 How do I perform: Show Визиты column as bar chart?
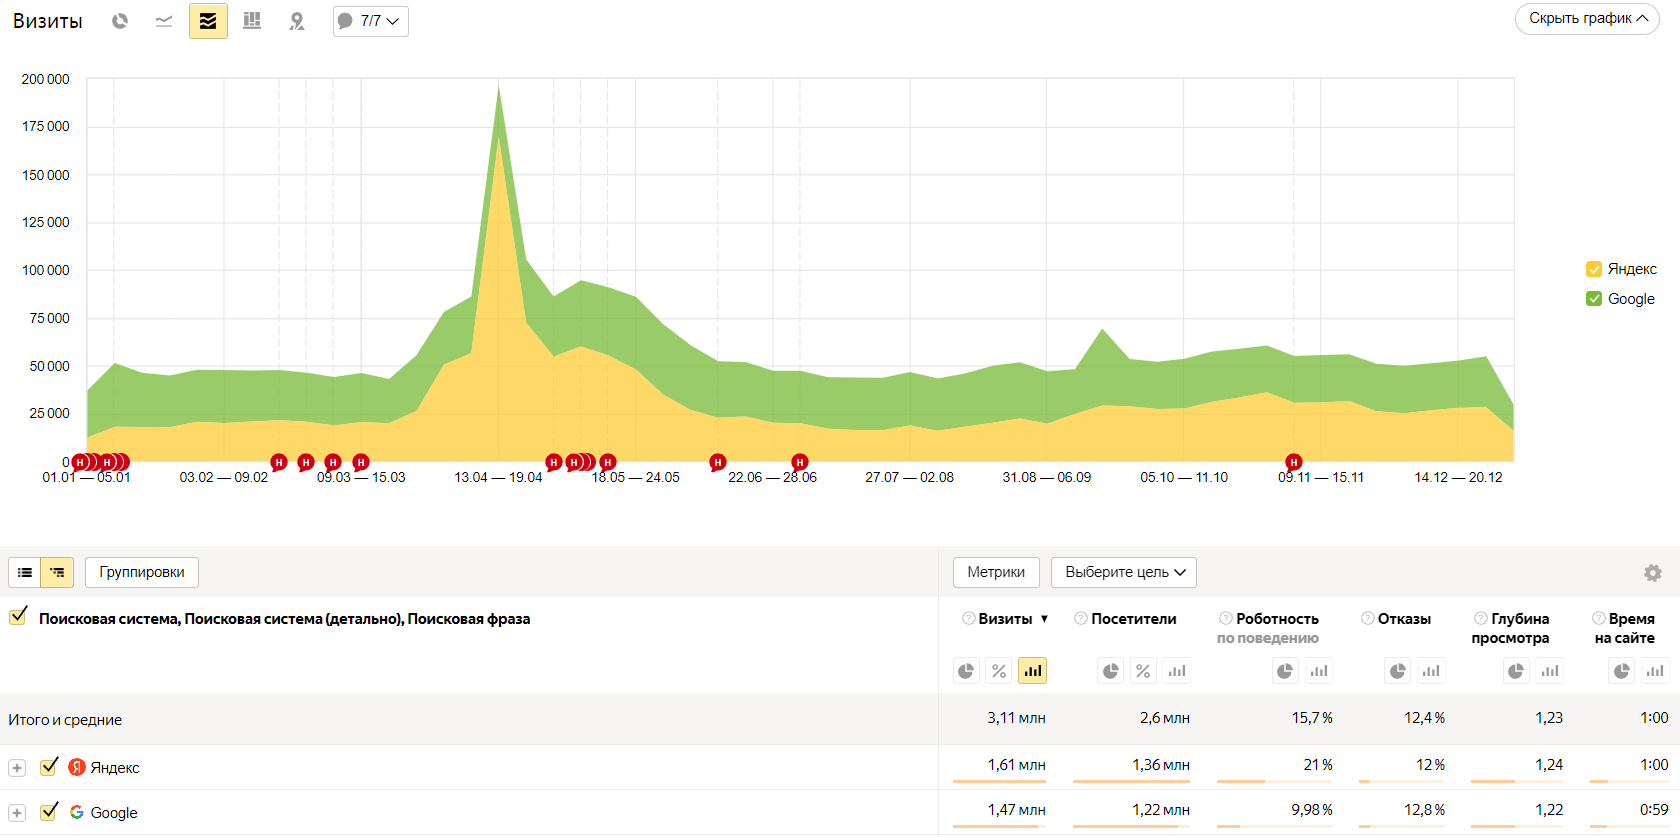(1032, 671)
